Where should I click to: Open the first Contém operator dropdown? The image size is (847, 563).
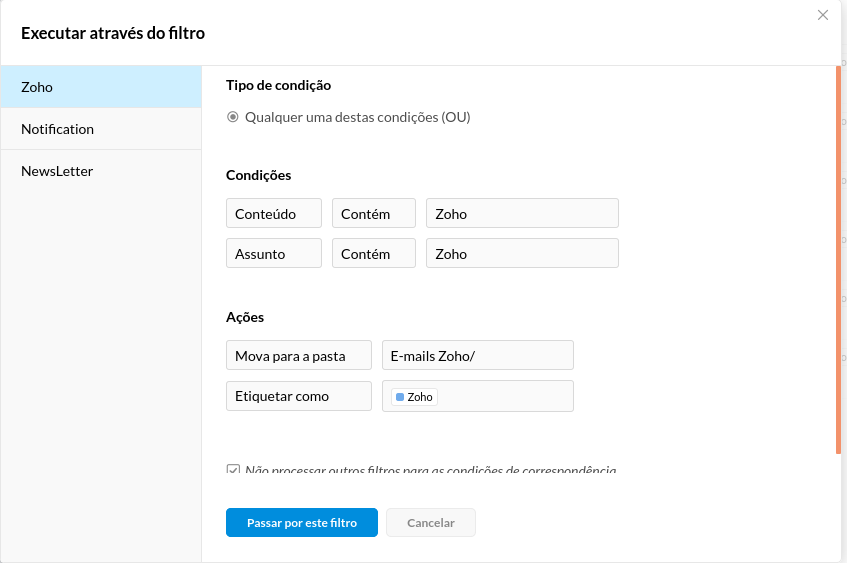(x=374, y=213)
